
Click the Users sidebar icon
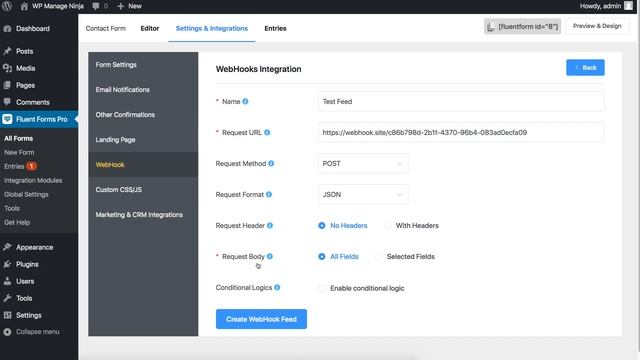[x=7, y=281]
